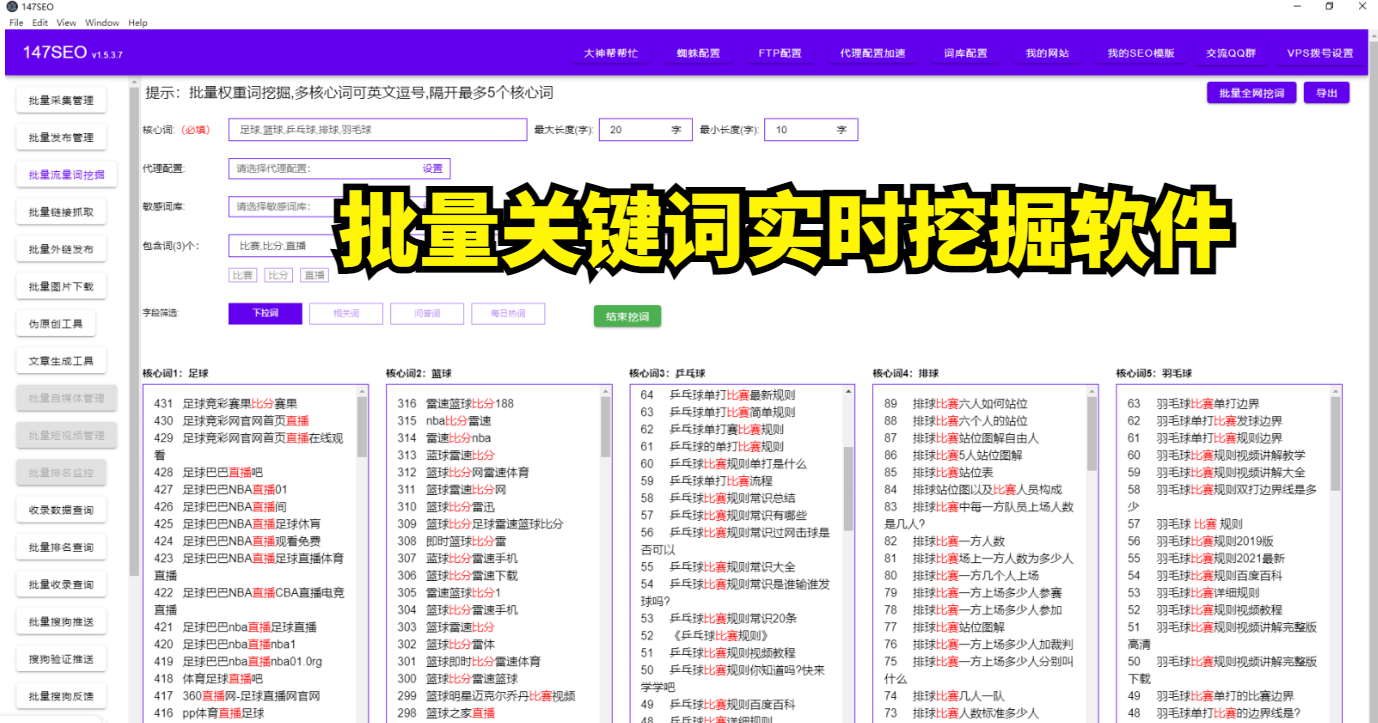Open the 批量搜狗推送 tool
The image size is (1378, 723).
click(64, 620)
